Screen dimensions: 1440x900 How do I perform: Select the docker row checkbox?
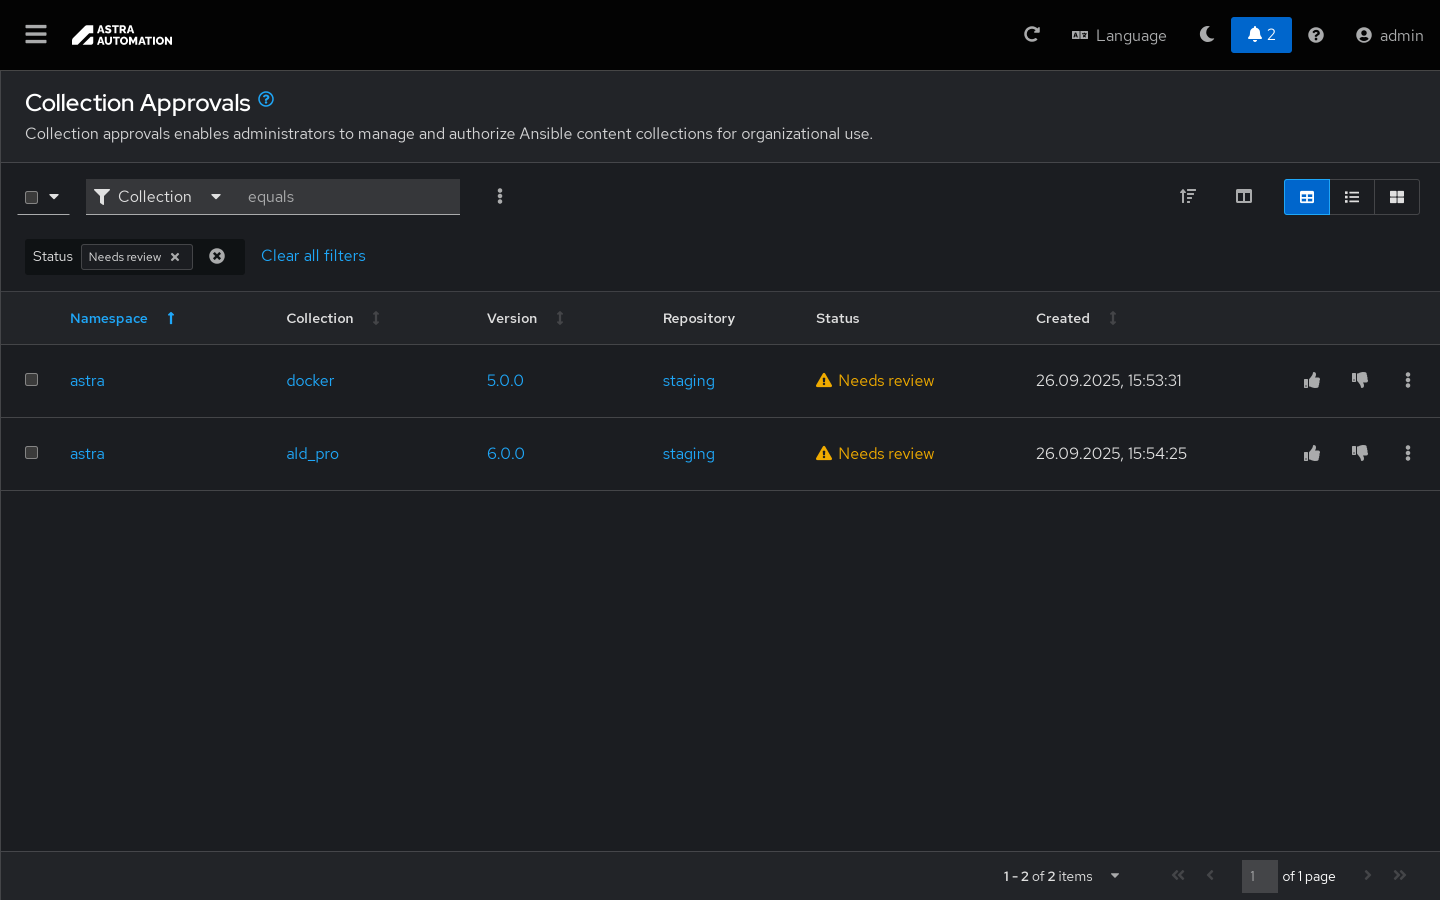click(x=32, y=380)
